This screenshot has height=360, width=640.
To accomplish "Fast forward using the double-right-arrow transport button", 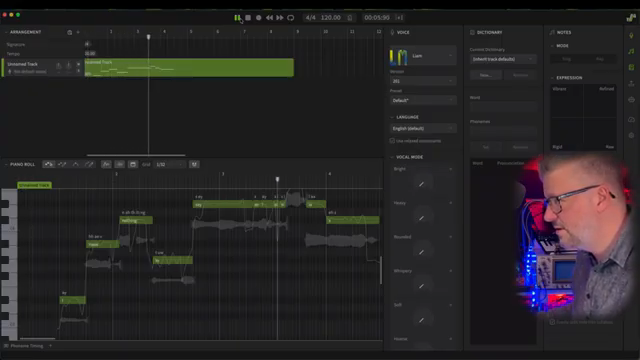I will click(x=280, y=18).
